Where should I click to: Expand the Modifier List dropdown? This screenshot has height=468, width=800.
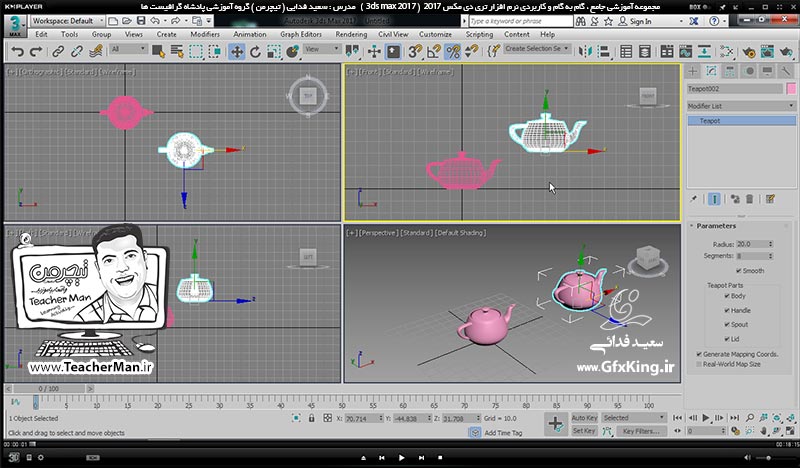click(x=740, y=106)
